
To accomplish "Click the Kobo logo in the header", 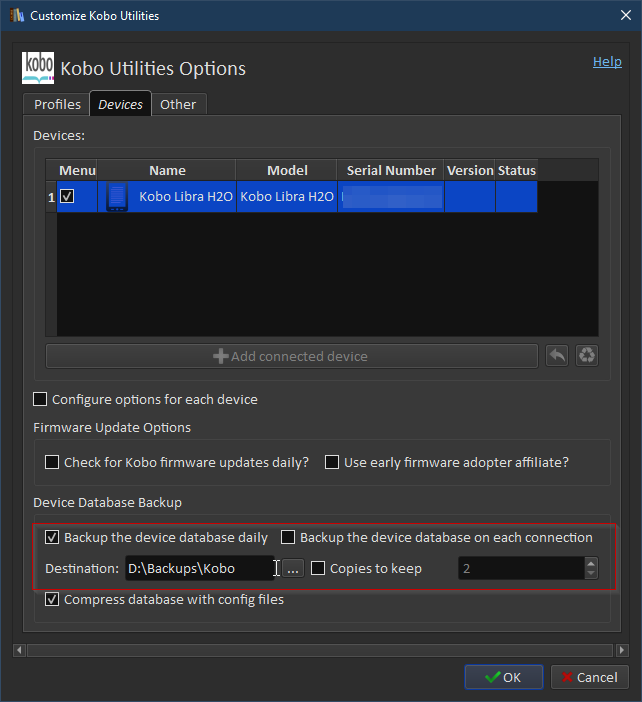I will [38, 68].
